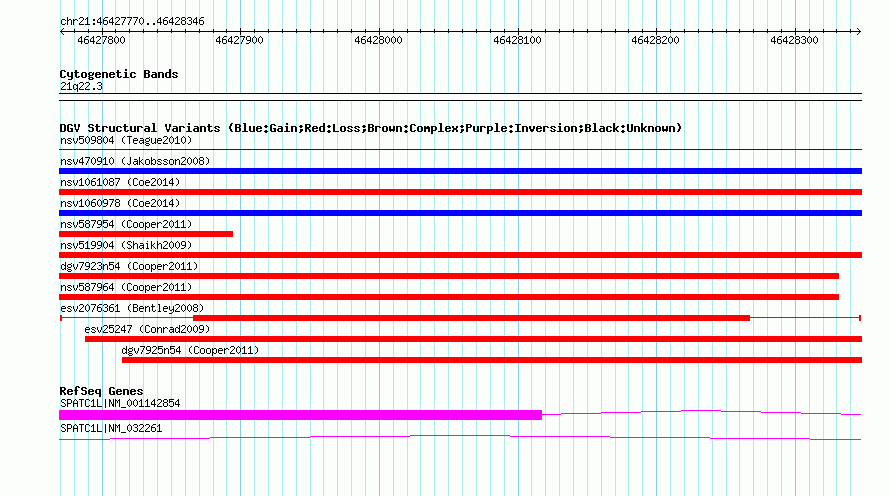Click the thin blue nsv509804 variant line

(x=460, y=150)
